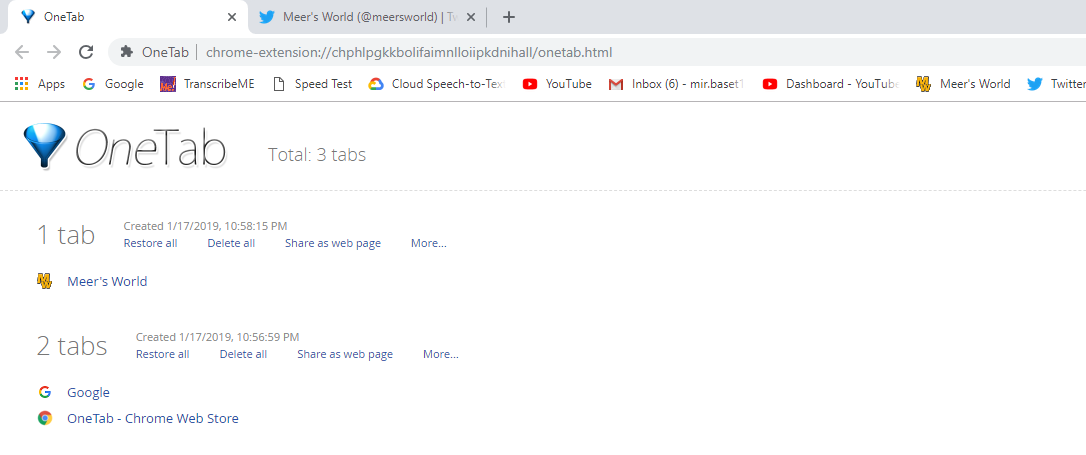Open Dashboard - YouTube bookmark

tap(830, 84)
